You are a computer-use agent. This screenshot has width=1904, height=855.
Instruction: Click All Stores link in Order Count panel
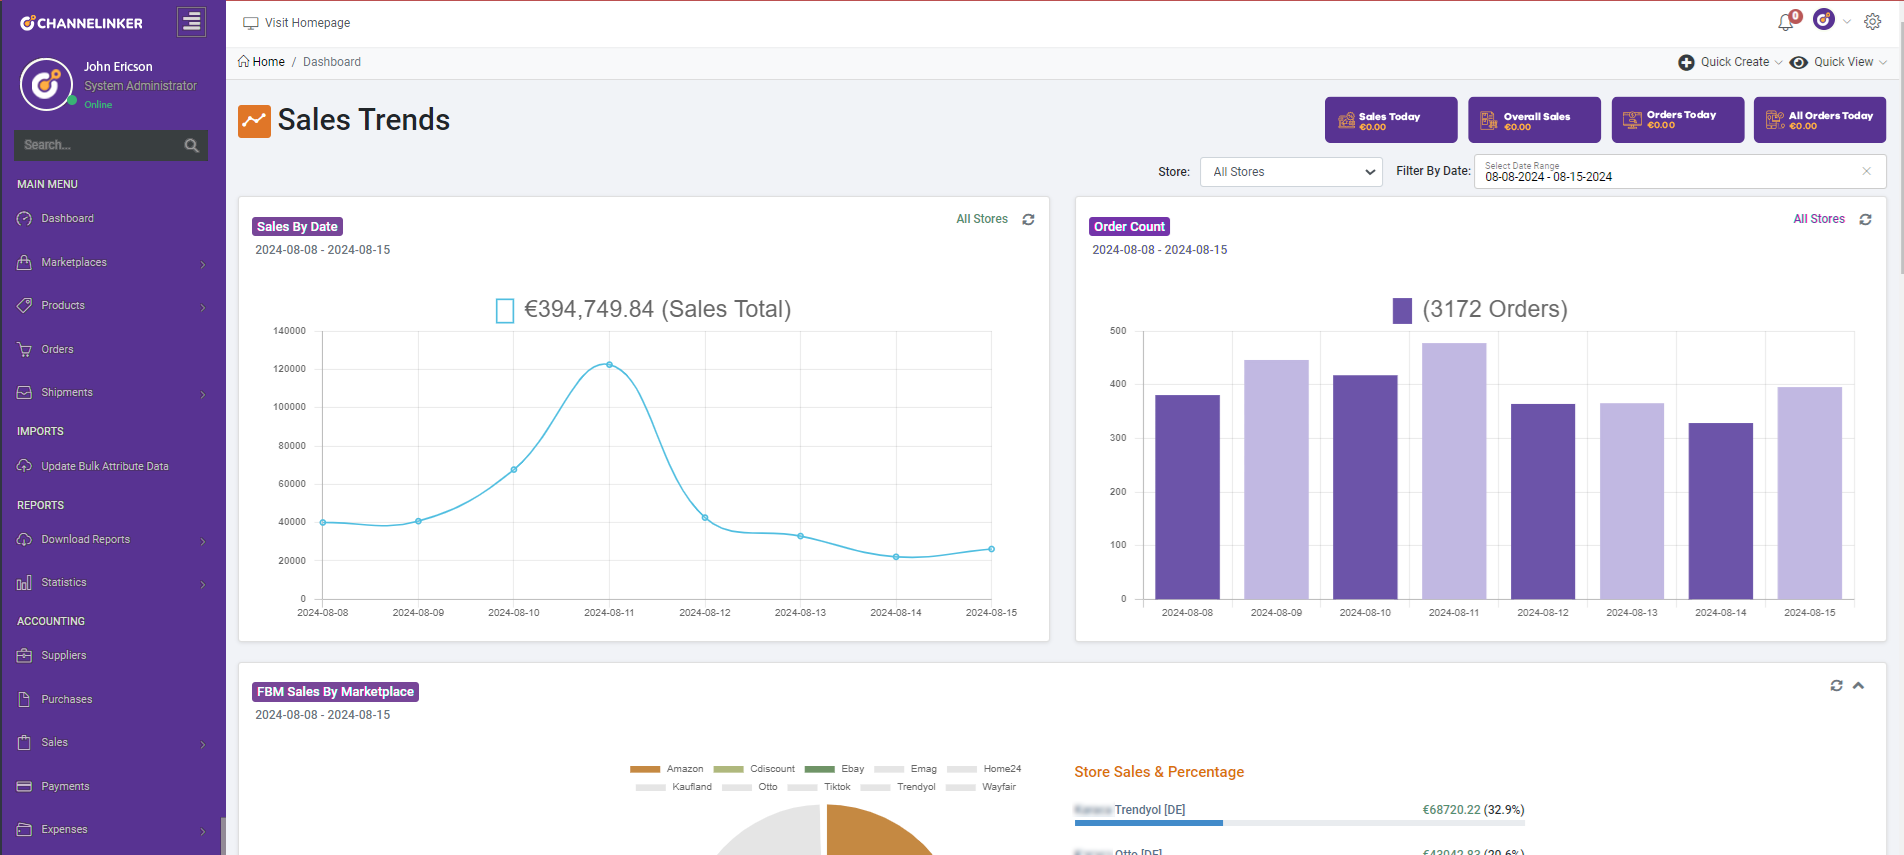click(1819, 219)
